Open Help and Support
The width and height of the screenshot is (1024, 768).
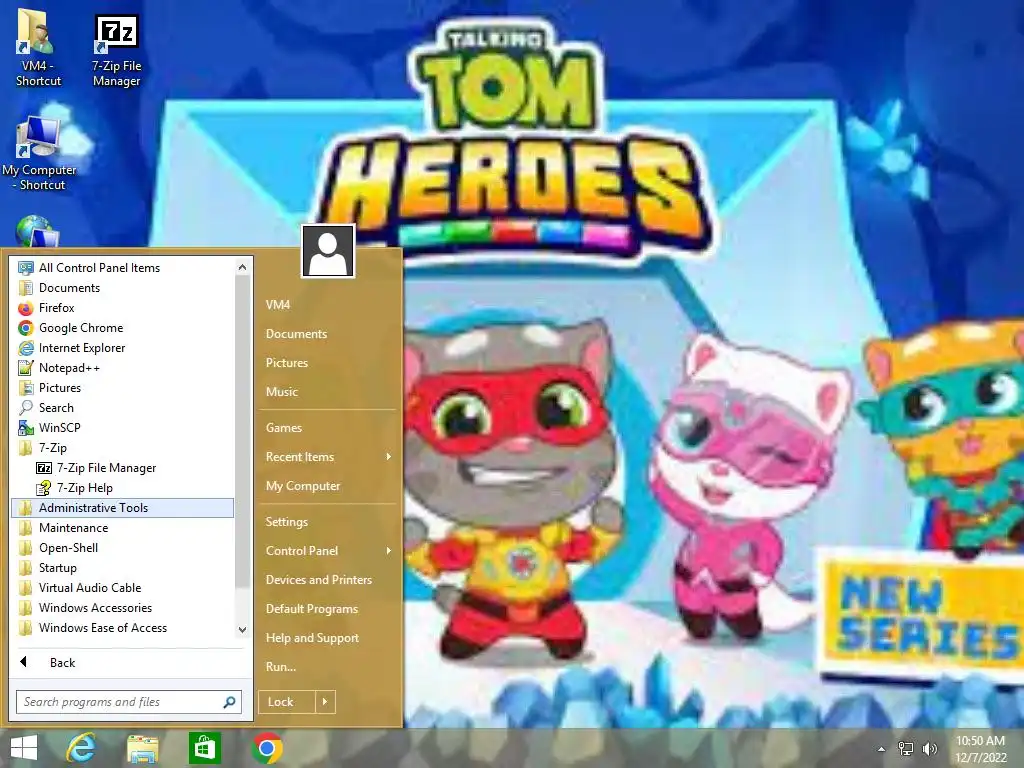tap(328, 638)
